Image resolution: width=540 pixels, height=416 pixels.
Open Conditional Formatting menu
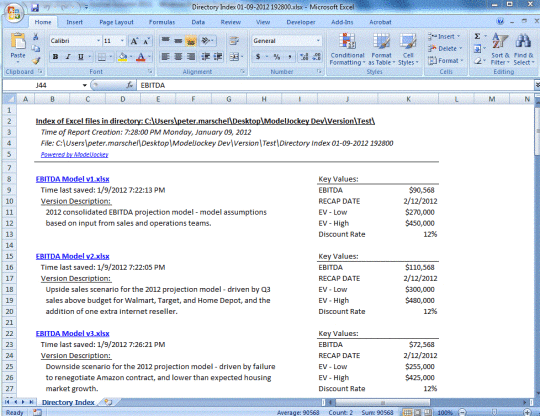tap(347, 49)
